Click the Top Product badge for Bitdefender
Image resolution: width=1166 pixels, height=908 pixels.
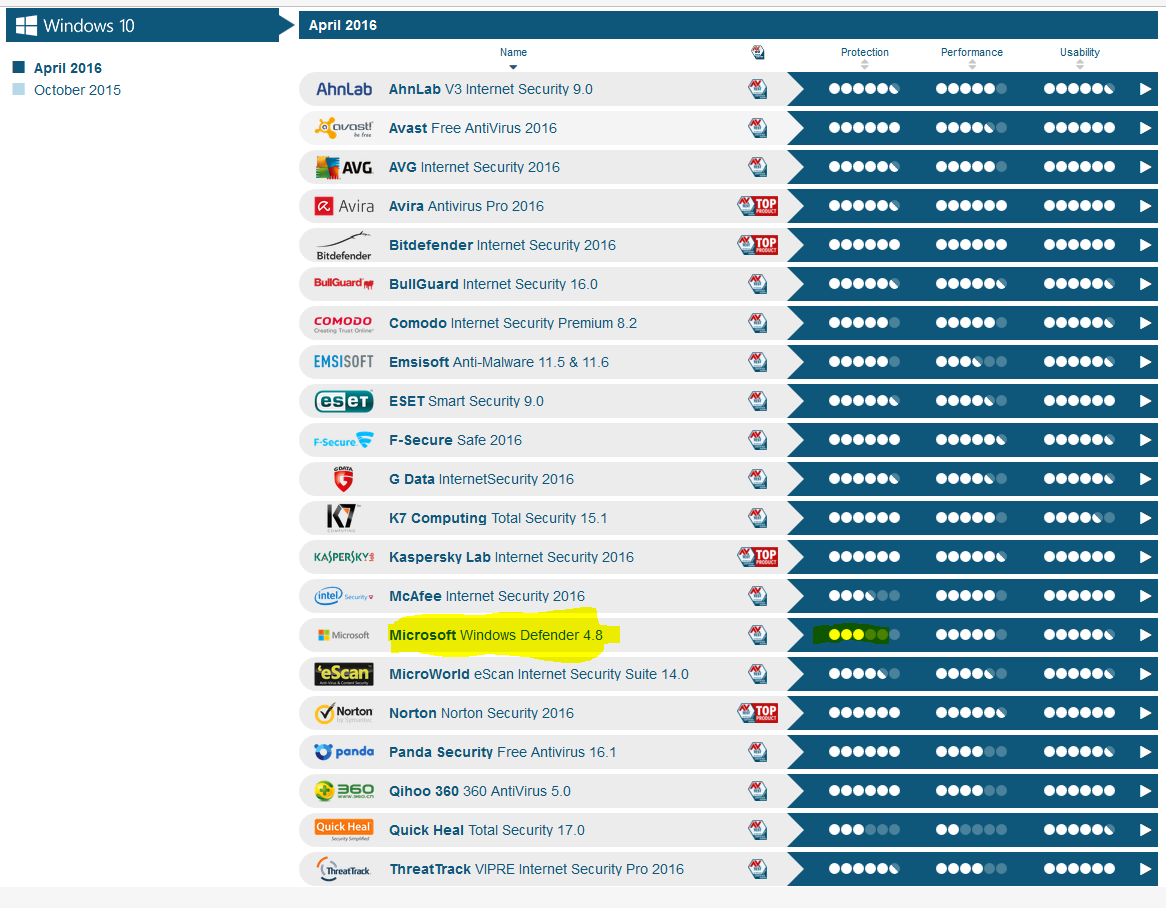(758, 245)
